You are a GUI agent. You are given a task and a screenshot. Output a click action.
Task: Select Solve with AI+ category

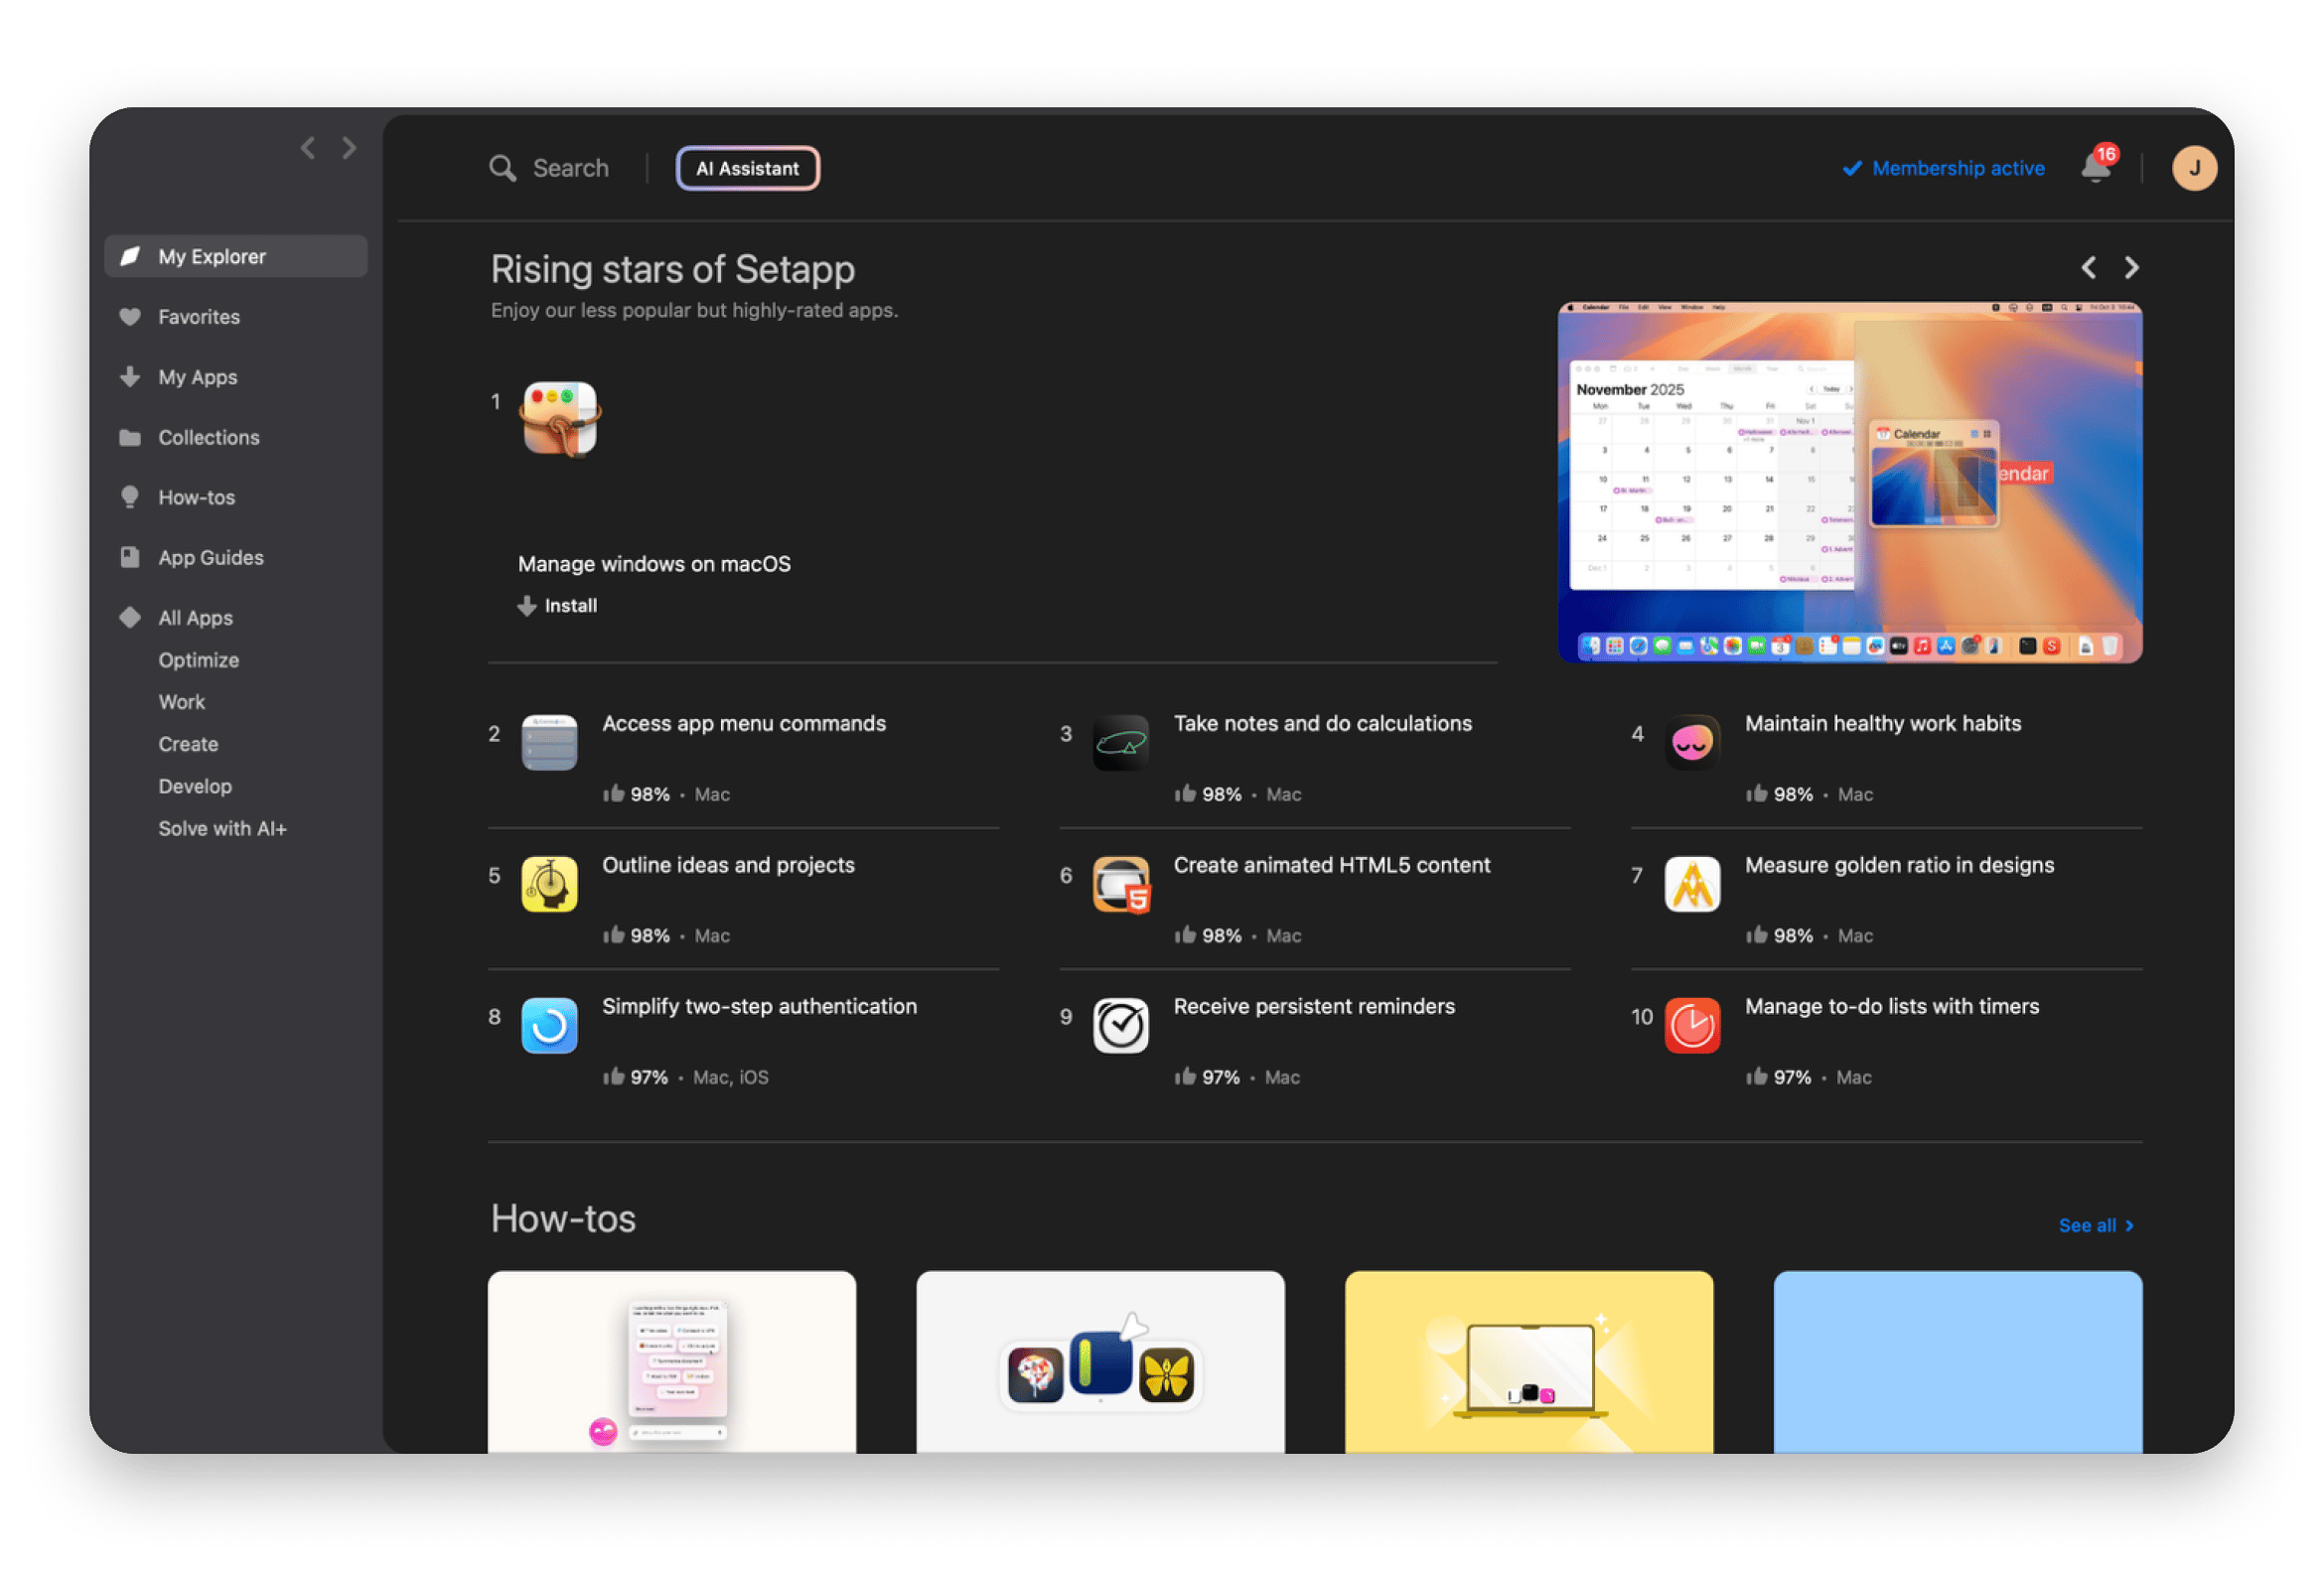tap(222, 828)
